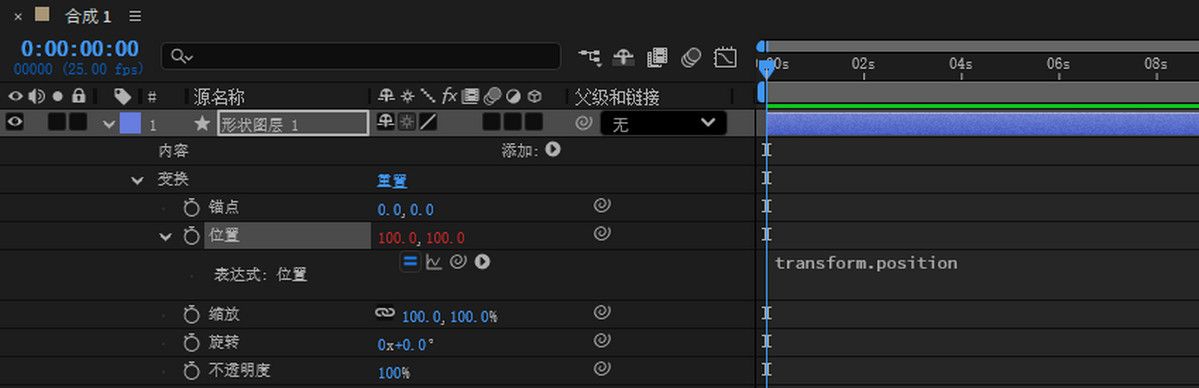Toggle 锚点 stopwatch for keyframing
The width and height of the screenshot is (1199, 388).
[190, 208]
